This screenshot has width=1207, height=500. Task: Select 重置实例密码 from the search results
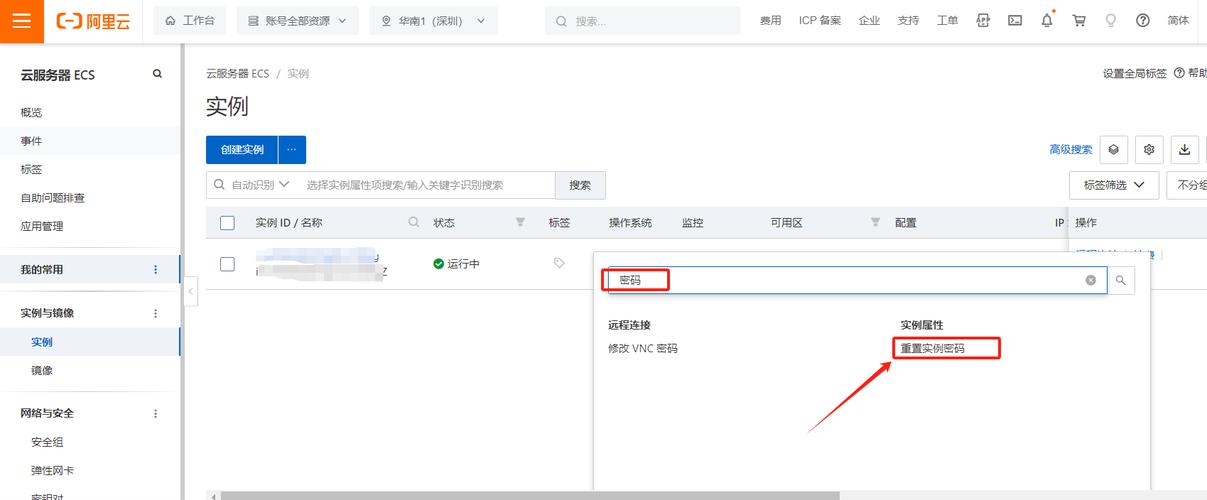[933, 348]
